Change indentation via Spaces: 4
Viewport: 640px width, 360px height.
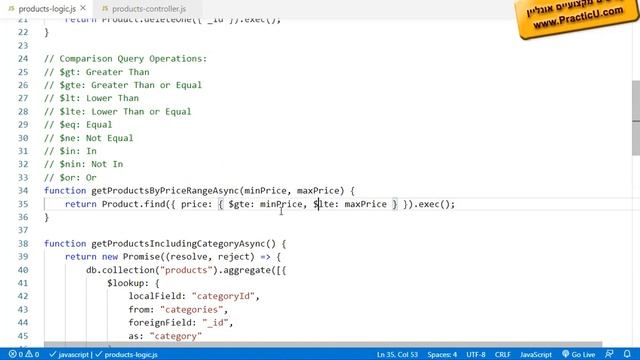click(442, 354)
